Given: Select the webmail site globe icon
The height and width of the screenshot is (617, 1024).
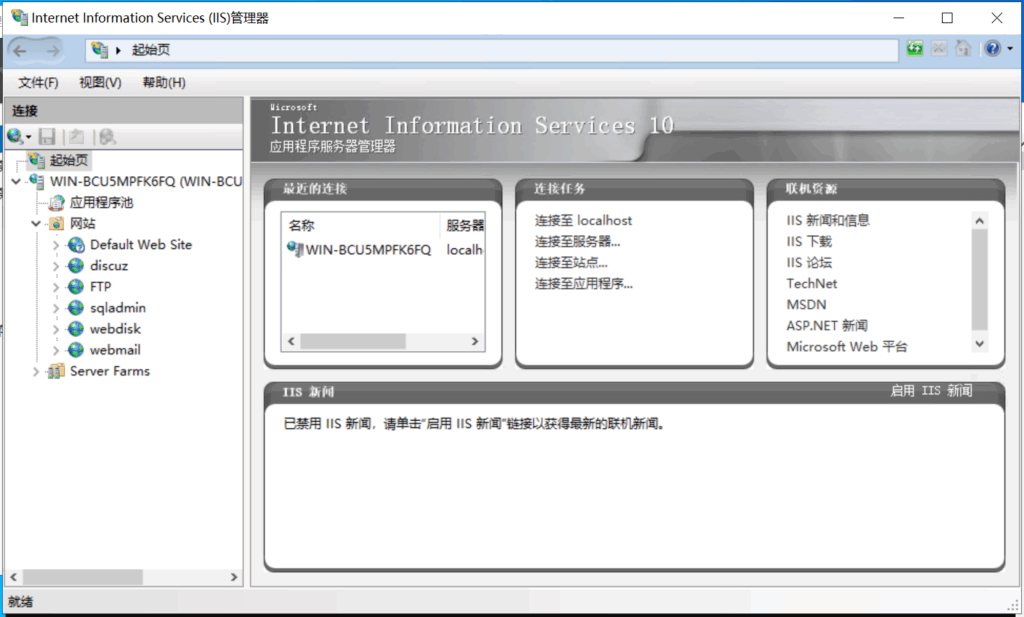Looking at the screenshot, I should coord(76,350).
